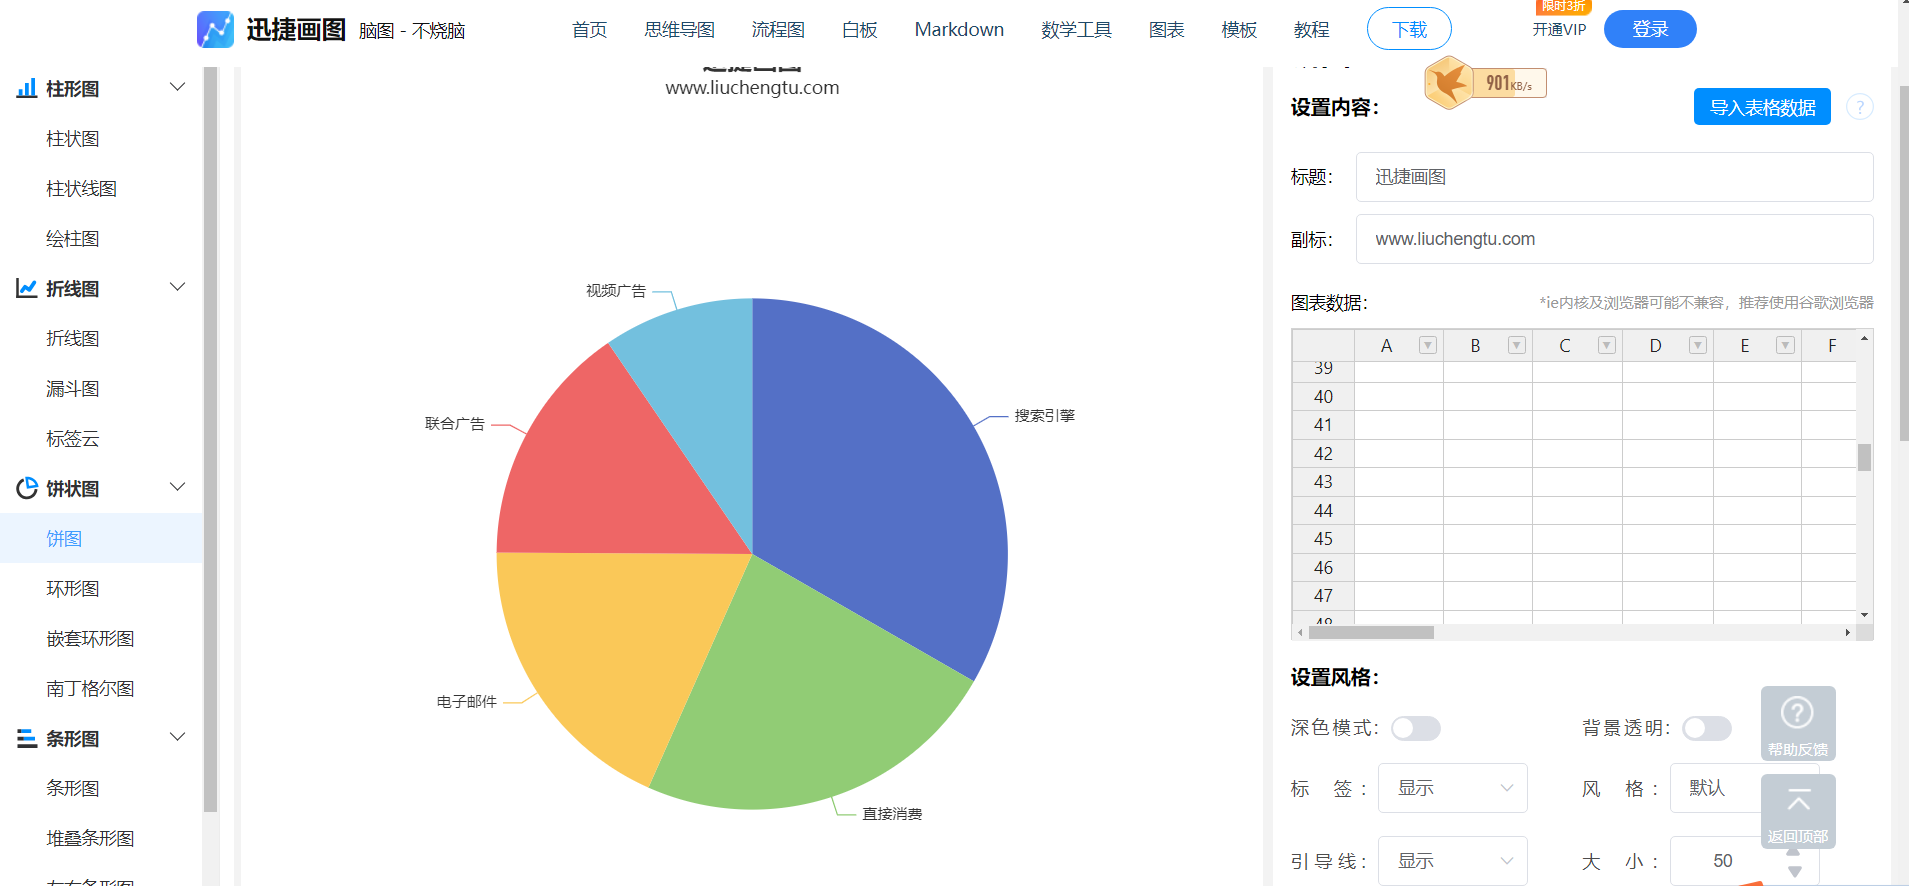Click the 折线图 line chart category icon
This screenshot has width=1909, height=886.
(27, 289)
